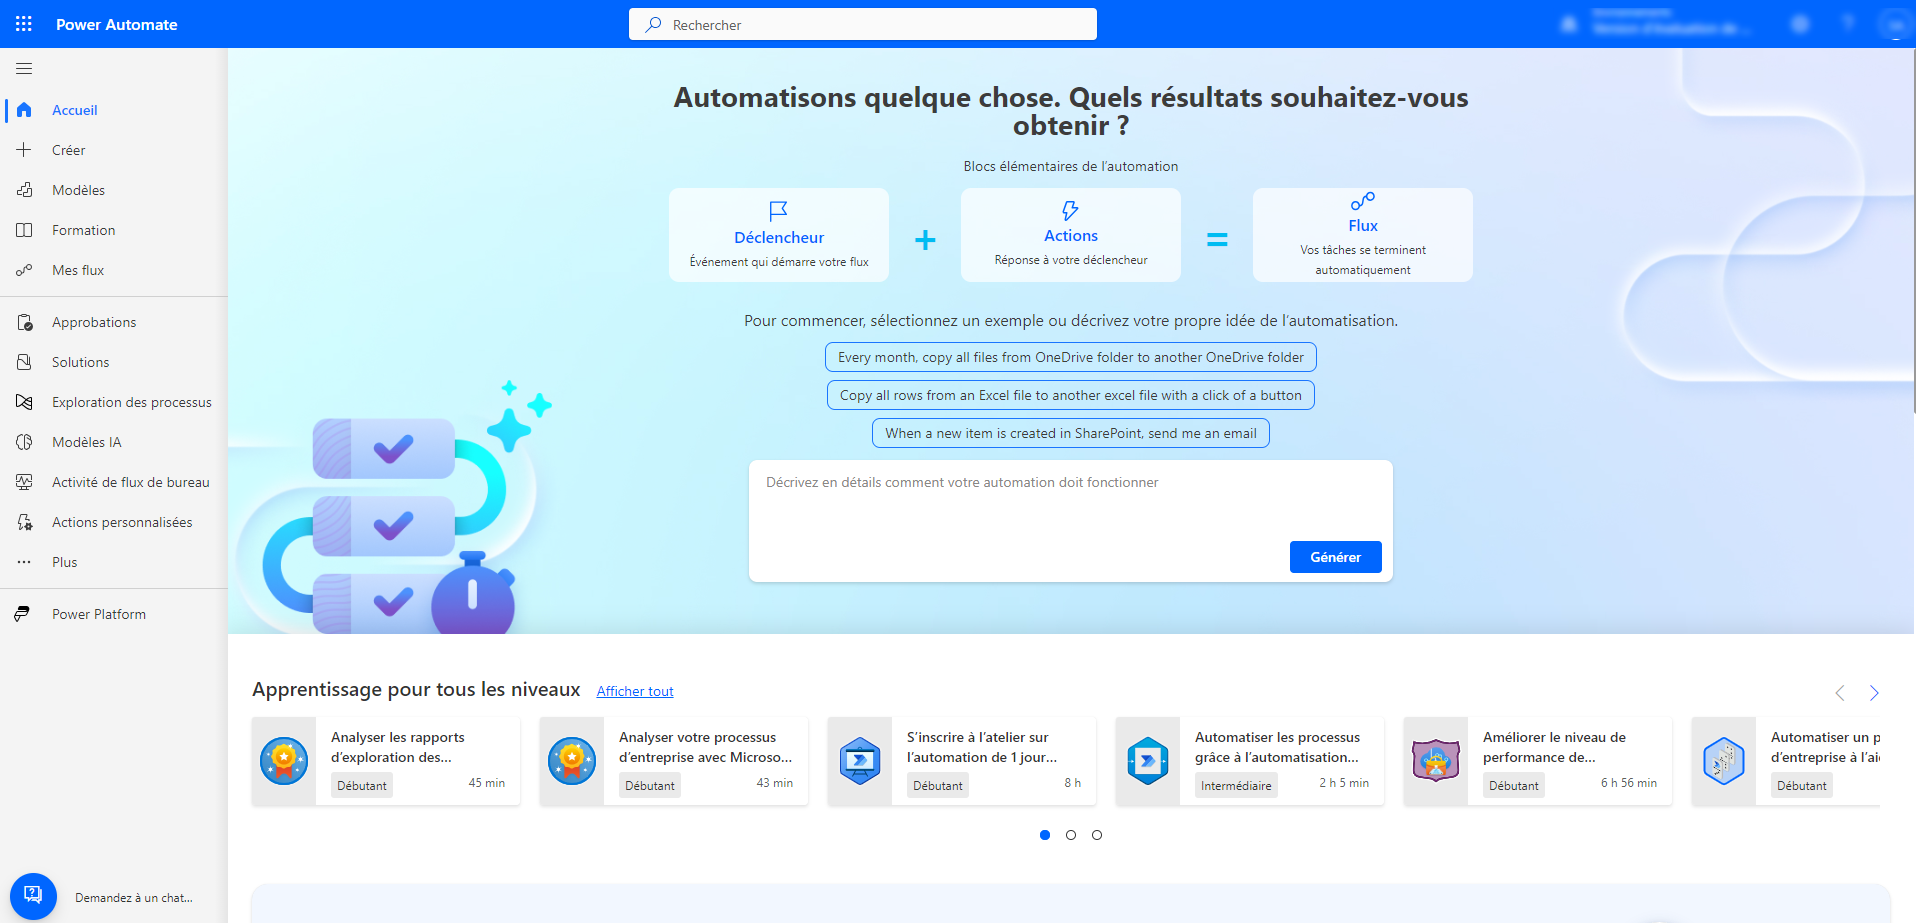
Task: Open Approbations in the navigation
Action: click(x=94, y=322)
